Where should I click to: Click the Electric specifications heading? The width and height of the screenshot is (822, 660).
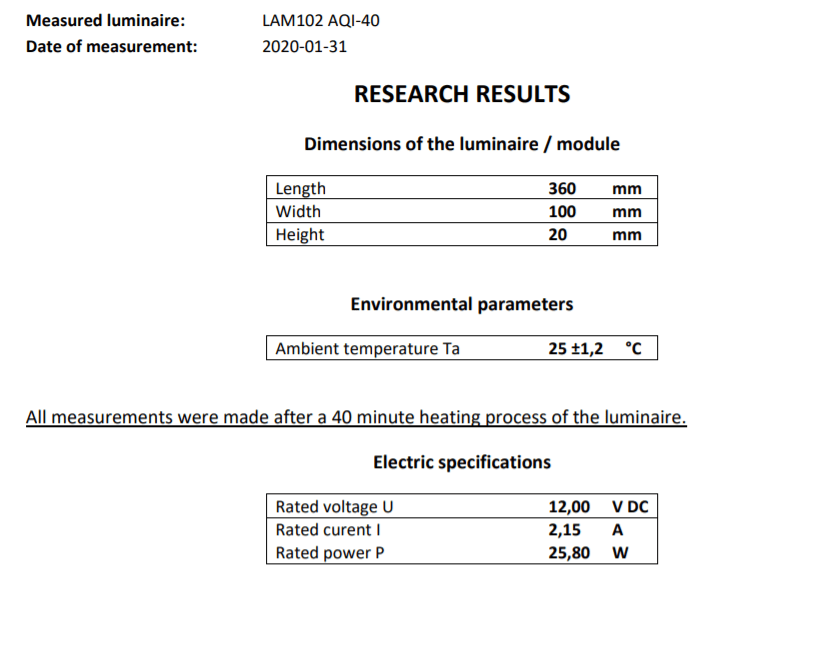click(462, 462)
